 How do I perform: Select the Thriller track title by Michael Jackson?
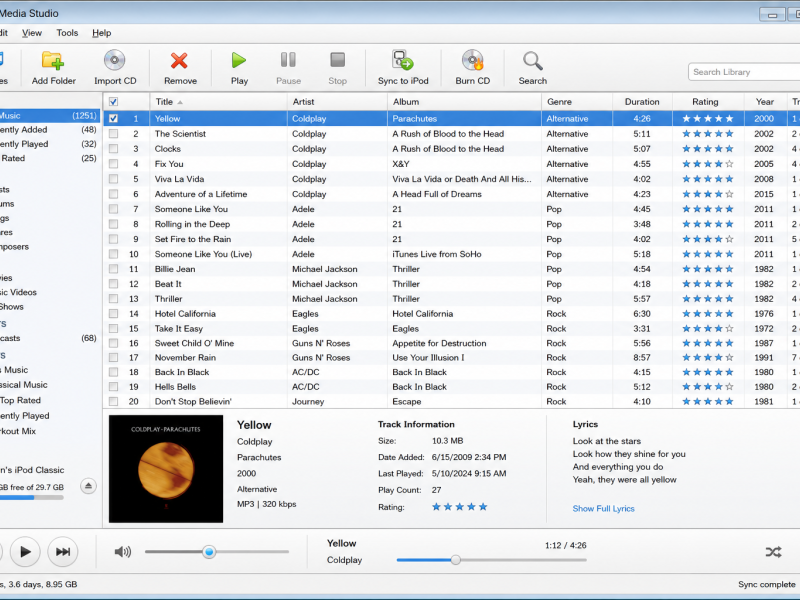pyautogui.click(x=168, y=299)
